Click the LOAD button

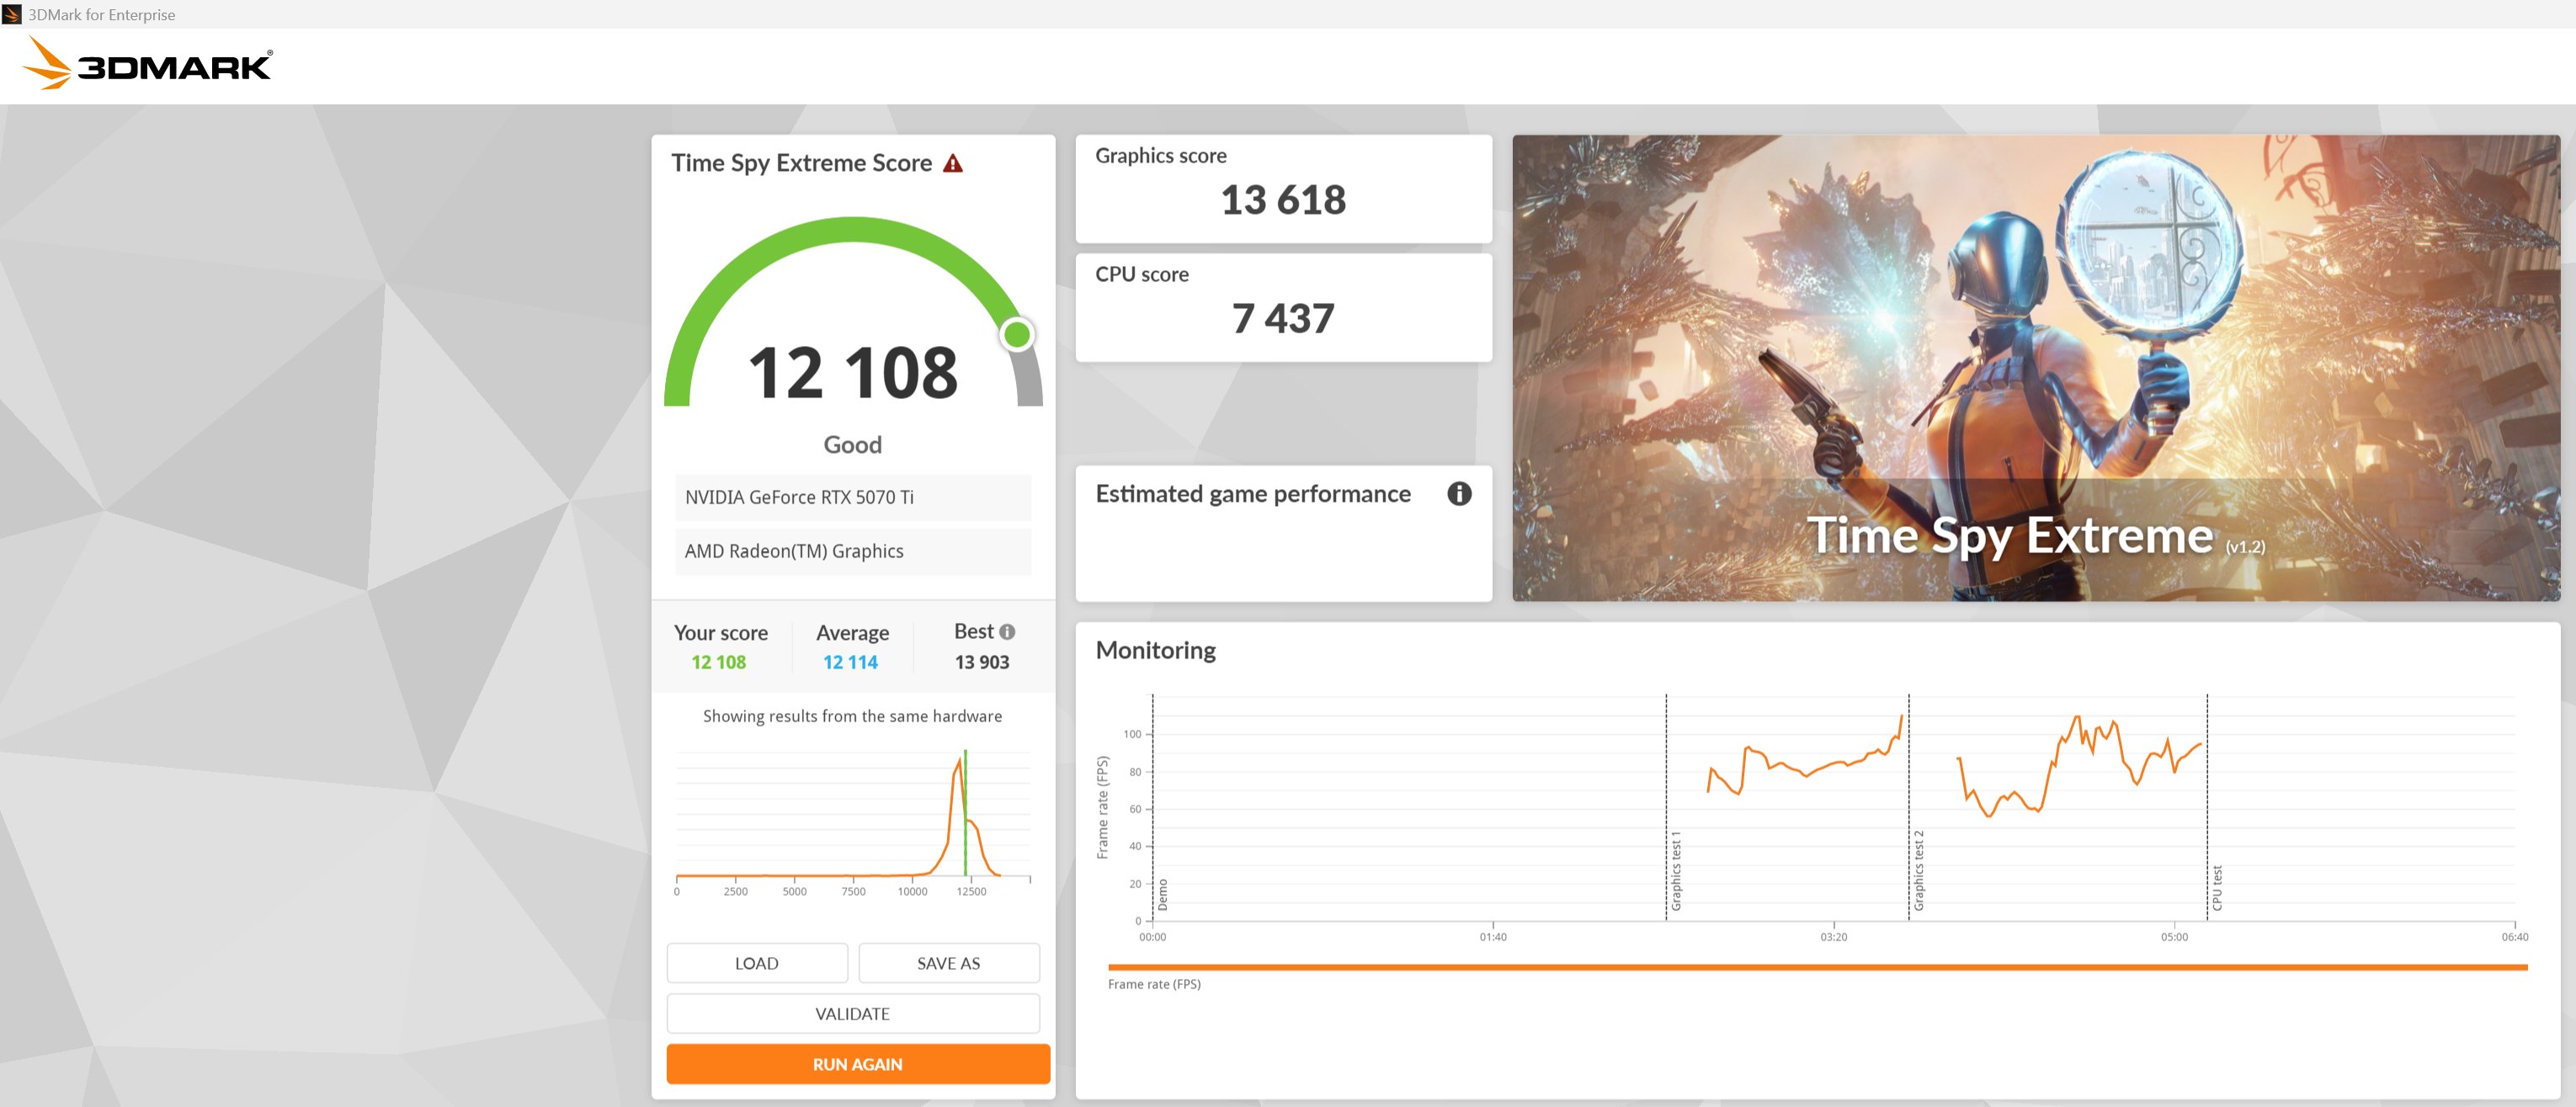coord(757,963)
